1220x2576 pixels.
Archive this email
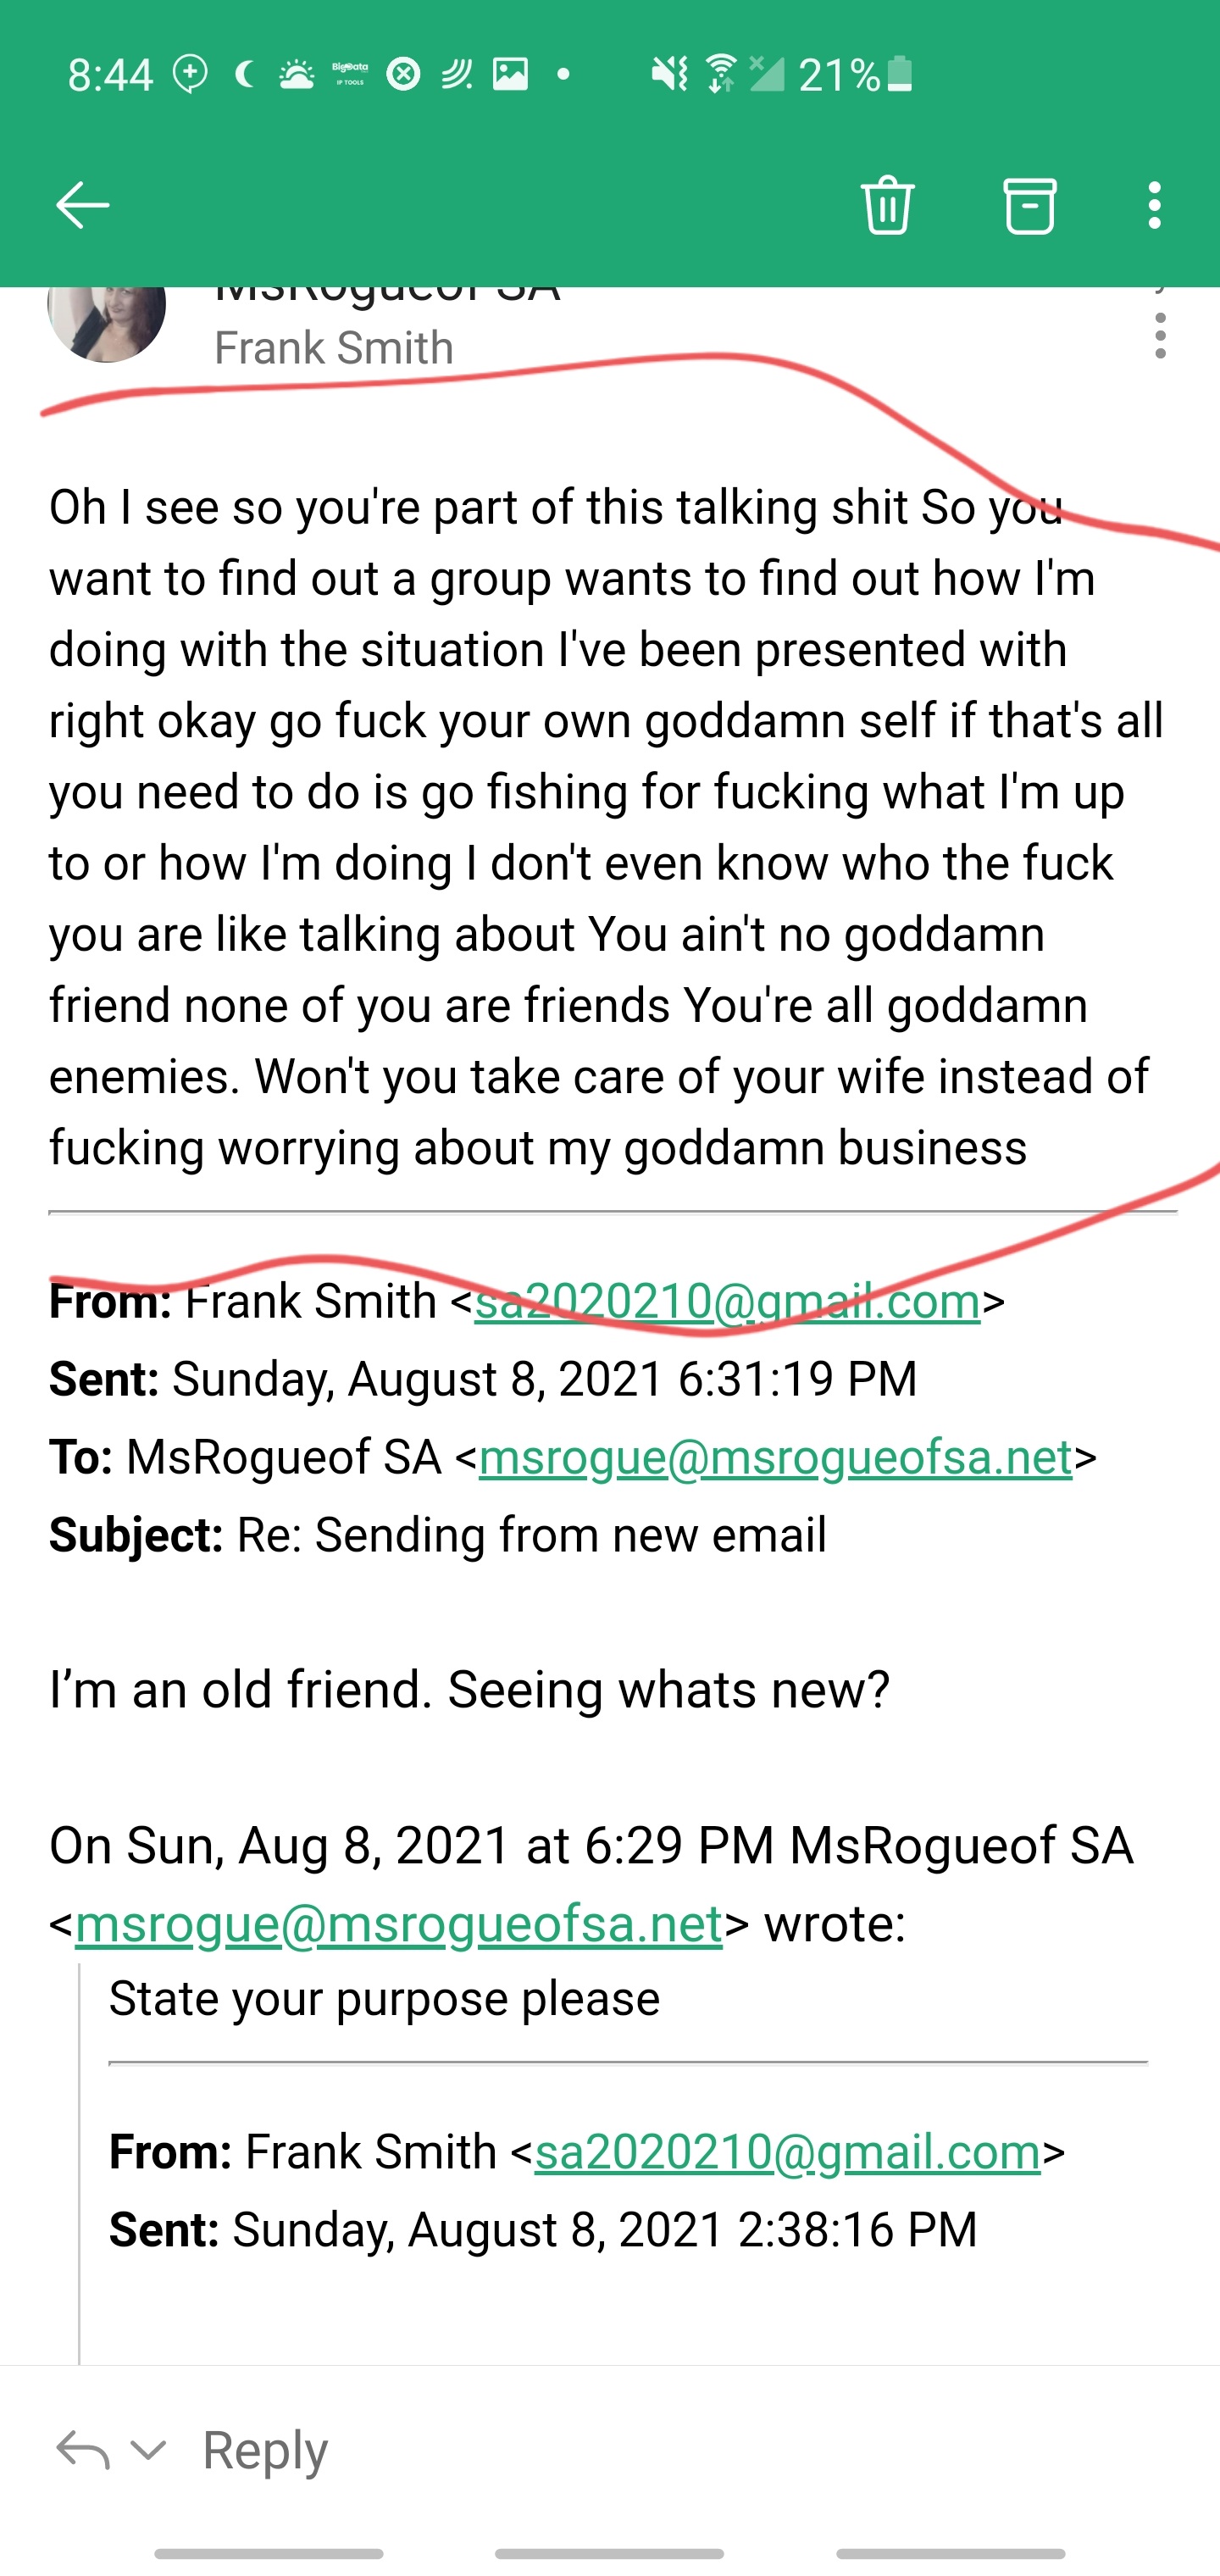click(1029, 206)
